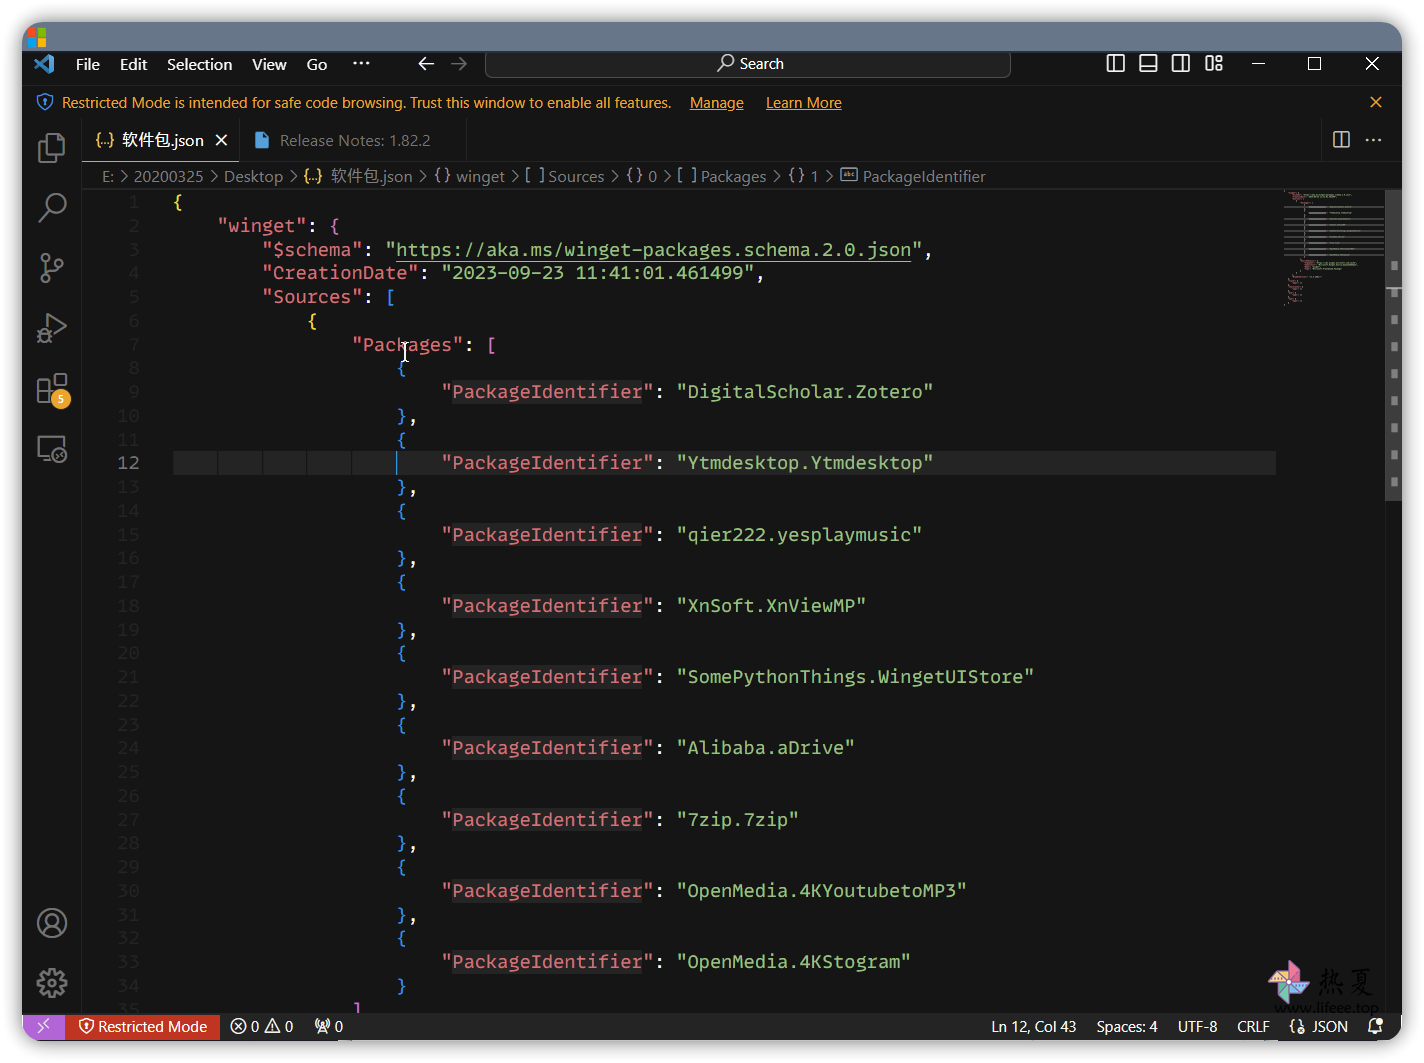Open the Extensions view
The height and width of the screenshot is (1063, 1424).
52,389
